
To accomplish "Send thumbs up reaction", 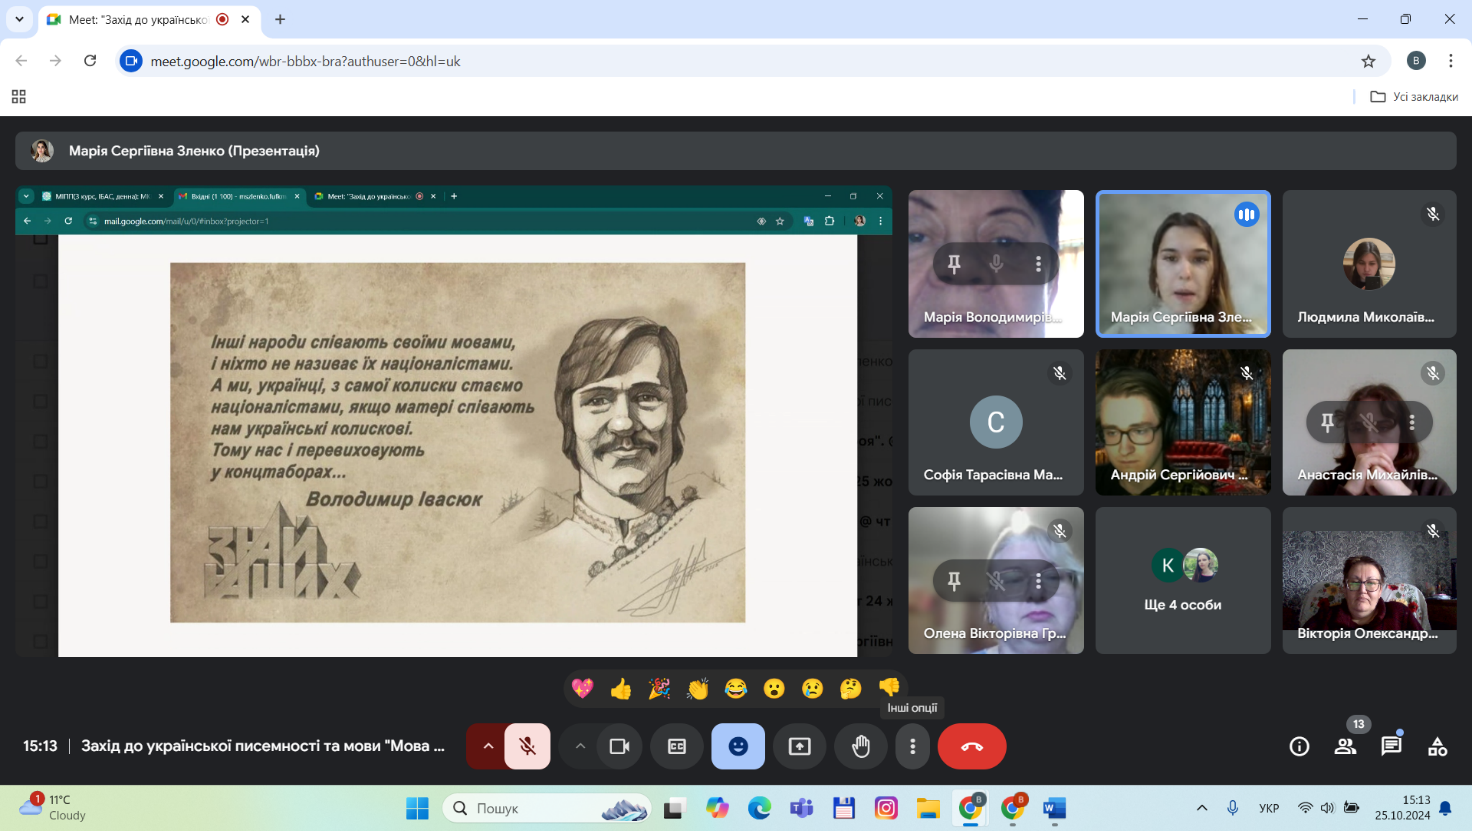I will [x=621, y=688].
